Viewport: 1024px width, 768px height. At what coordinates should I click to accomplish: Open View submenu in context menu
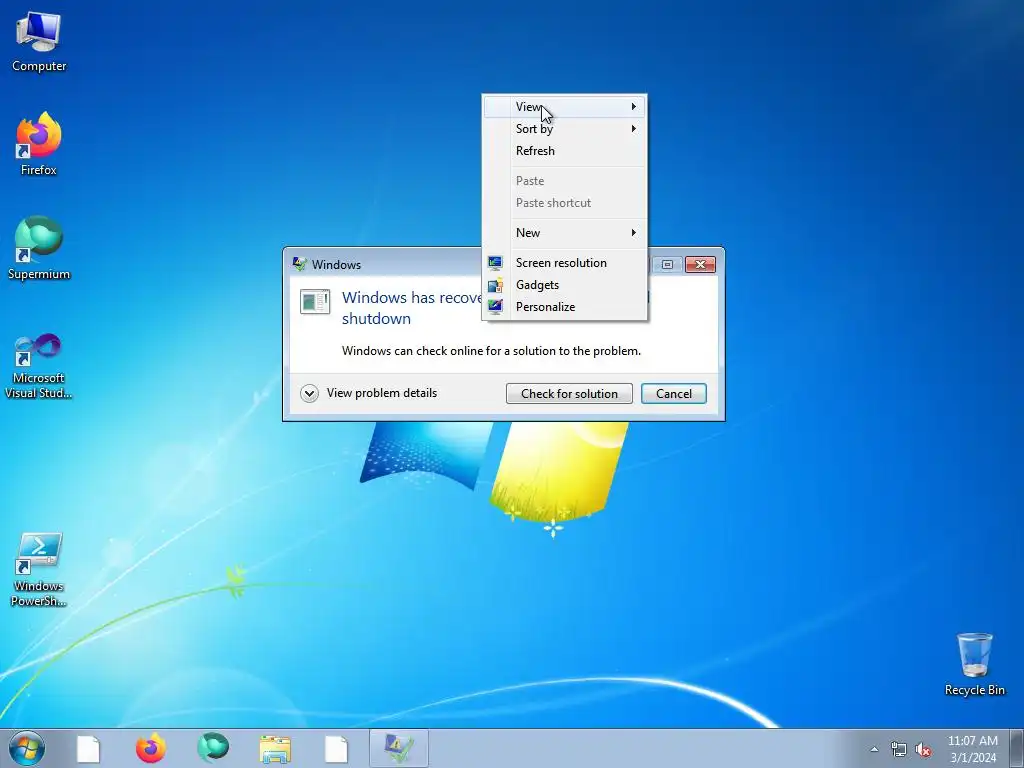tap(565, 106)
